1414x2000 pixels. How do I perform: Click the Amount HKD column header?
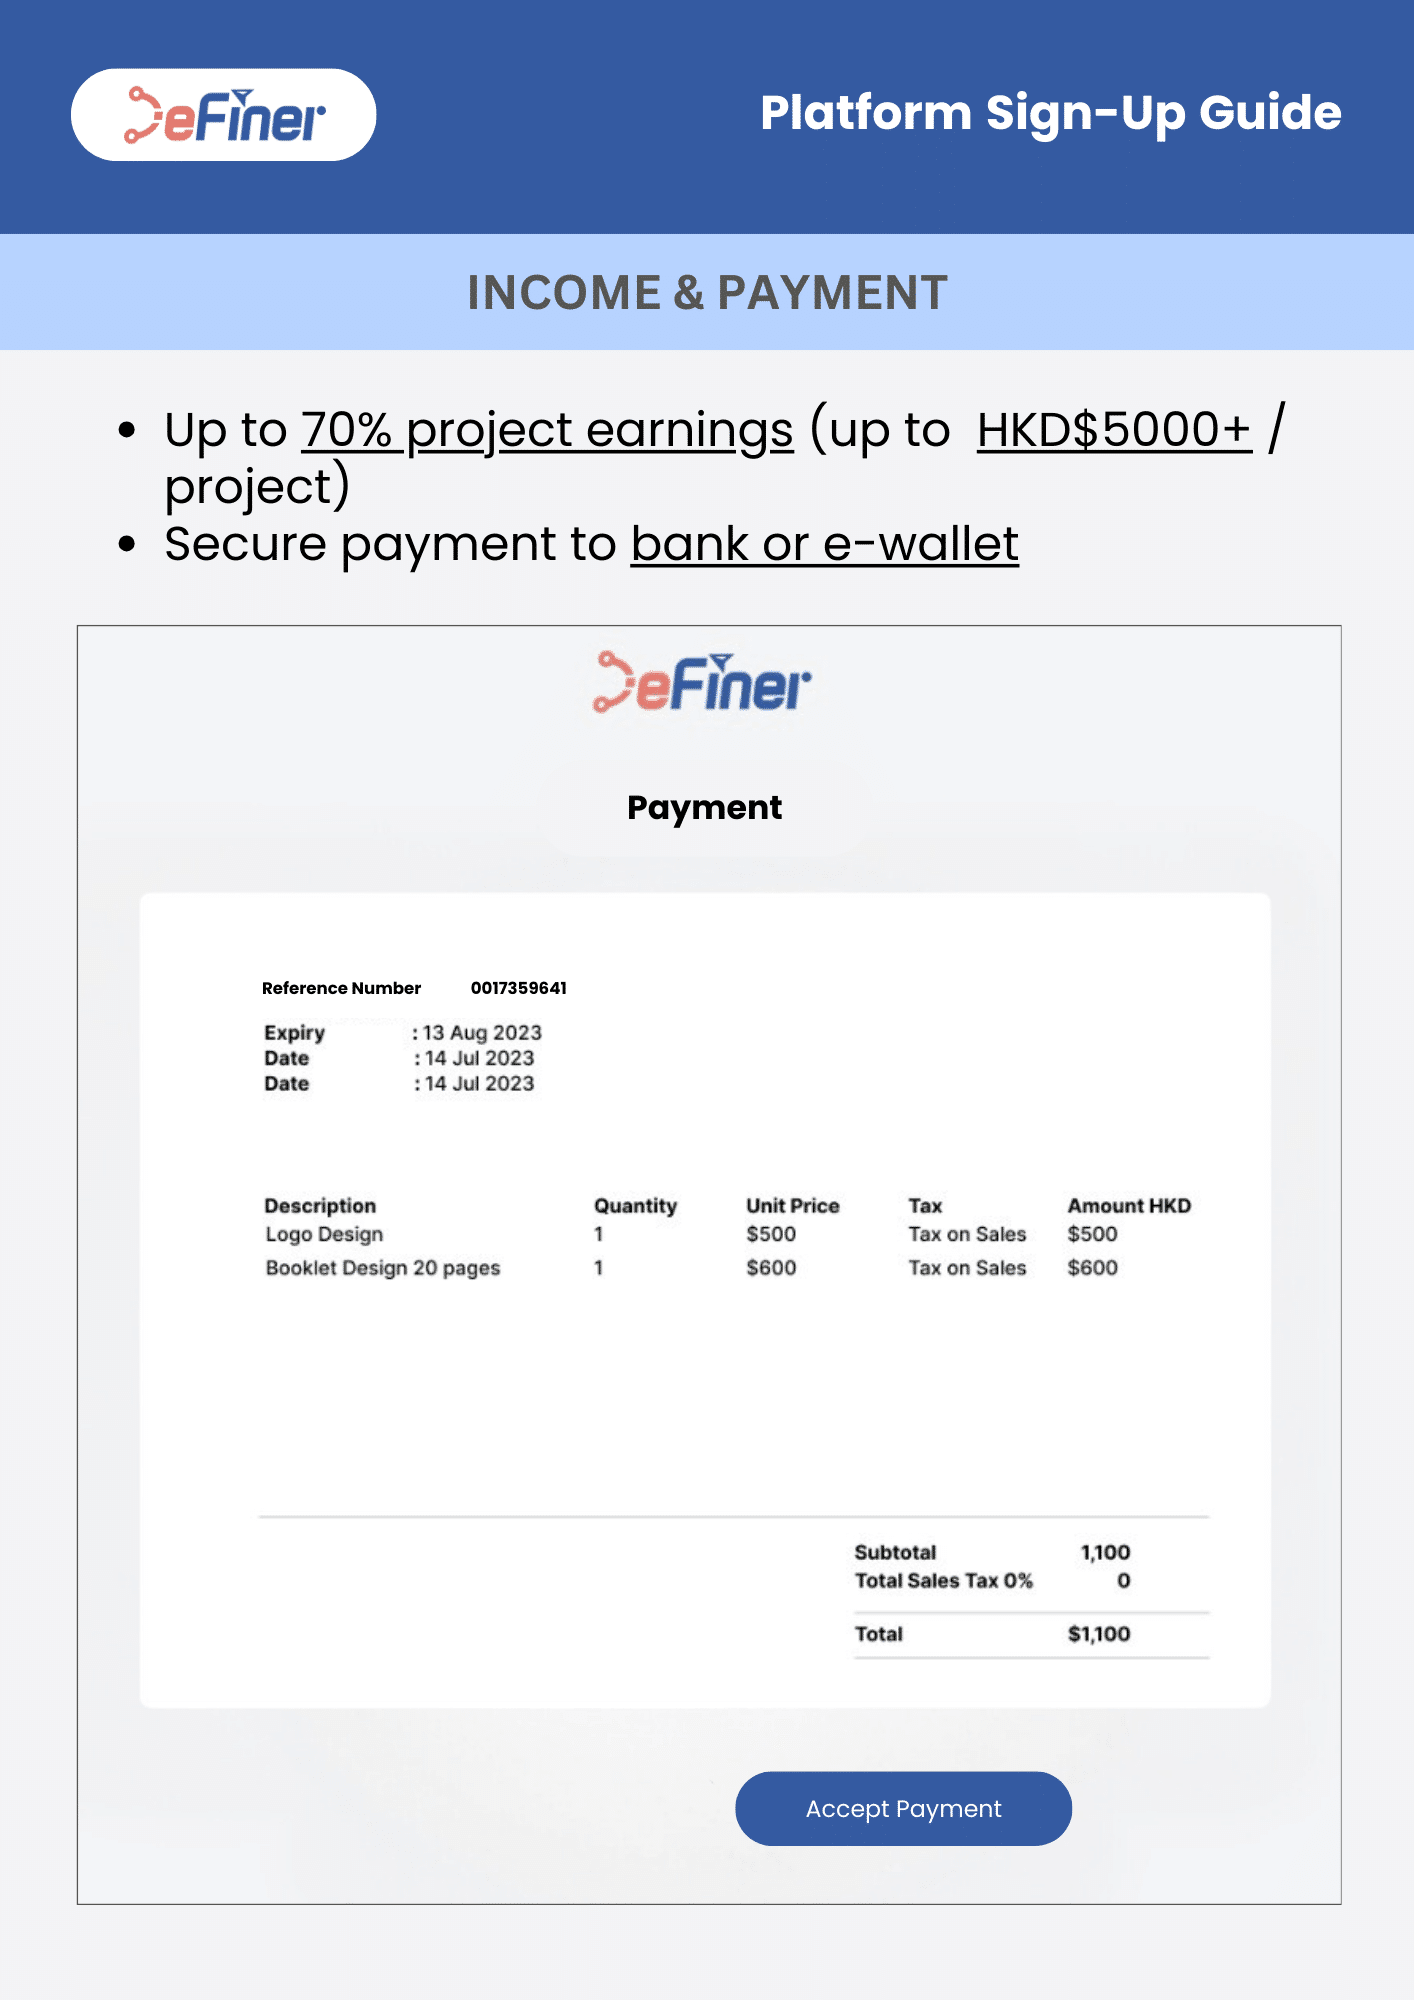1129,1206
